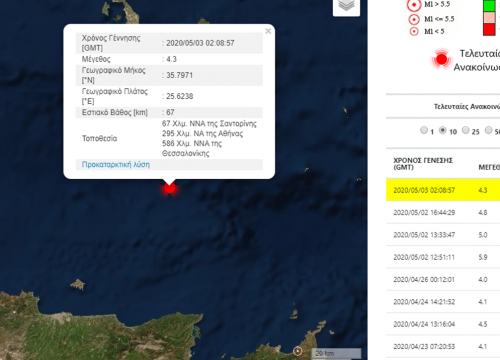Click the Ml > 5.5 legend circle icon
Image resolution: width=500 pixels, height=360 pixels.
click(x=414, y=5)
